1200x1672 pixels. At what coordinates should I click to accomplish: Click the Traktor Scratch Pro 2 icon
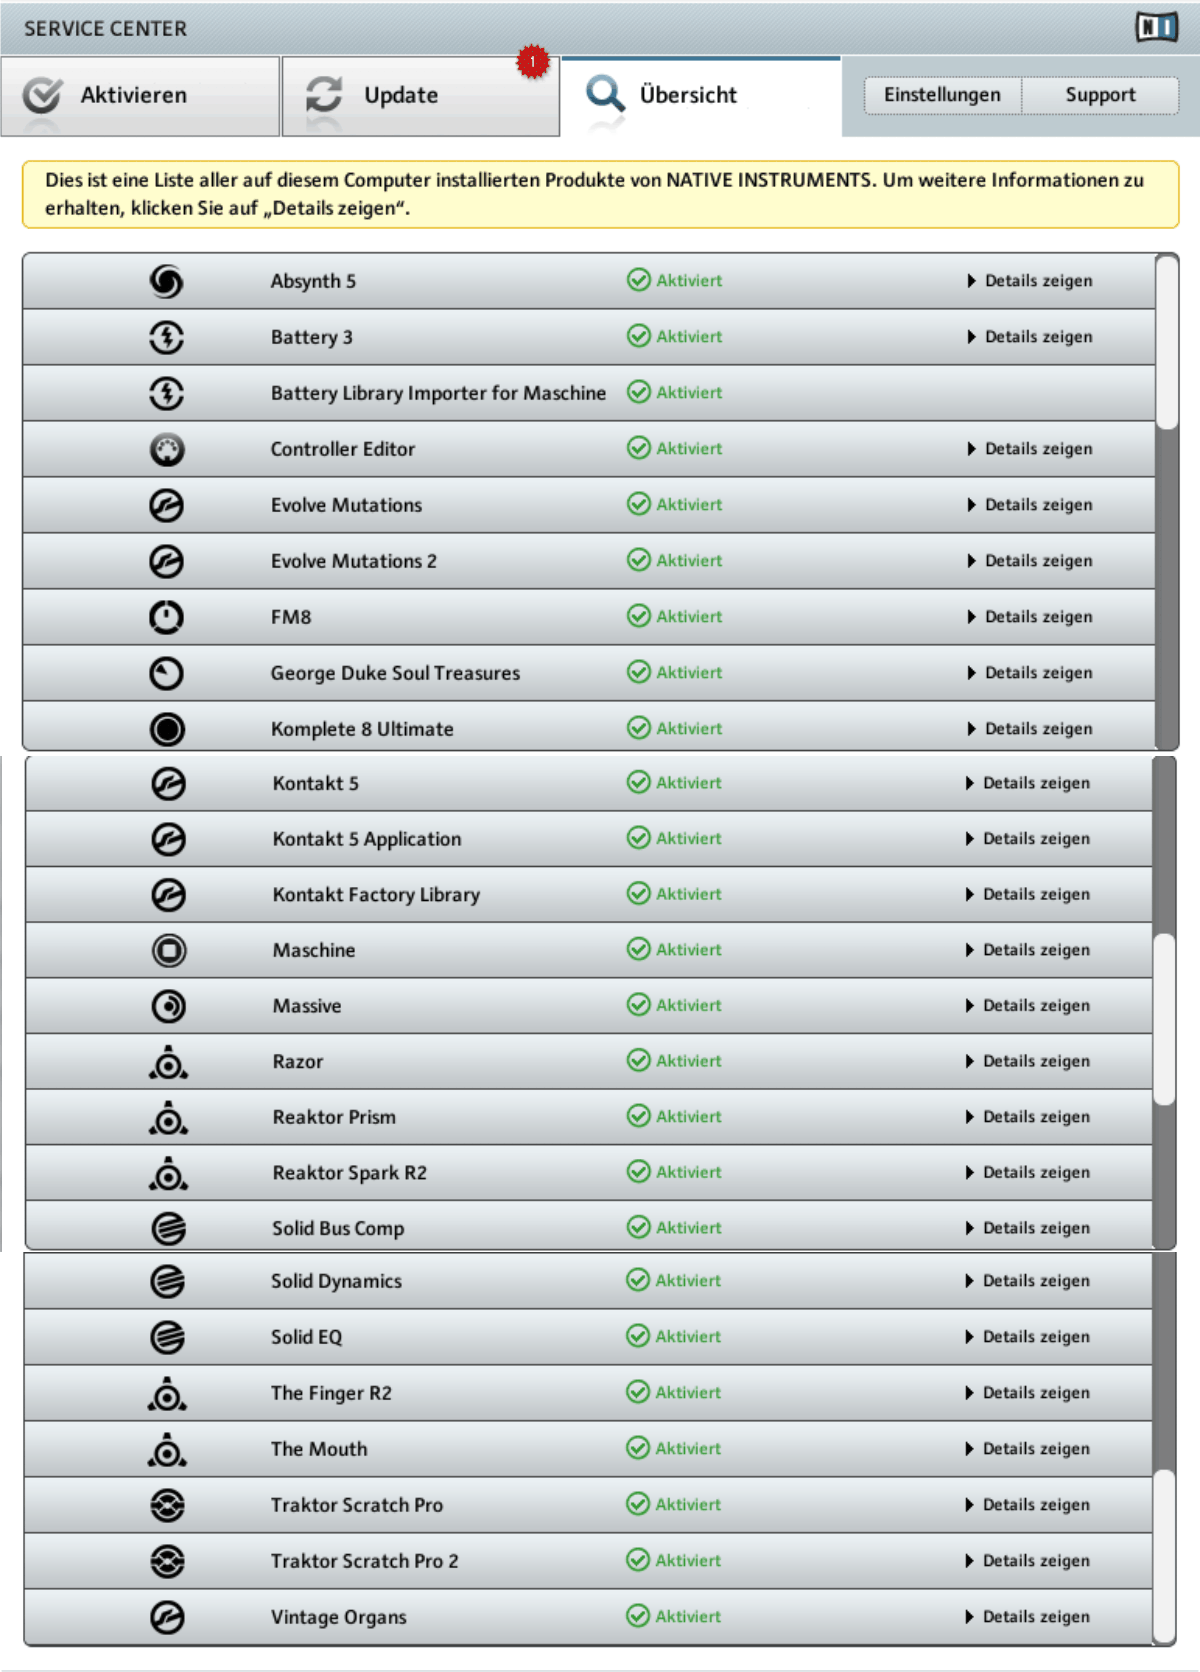coord(167,1561)
